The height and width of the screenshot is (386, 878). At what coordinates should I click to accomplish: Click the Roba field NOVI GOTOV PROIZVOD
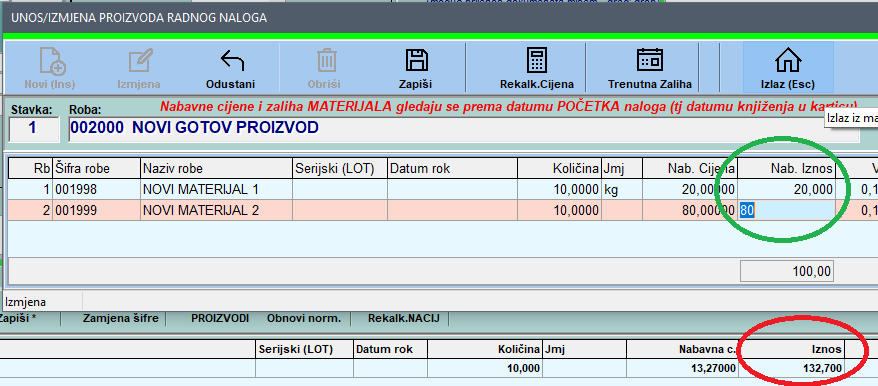pos(464,129)
